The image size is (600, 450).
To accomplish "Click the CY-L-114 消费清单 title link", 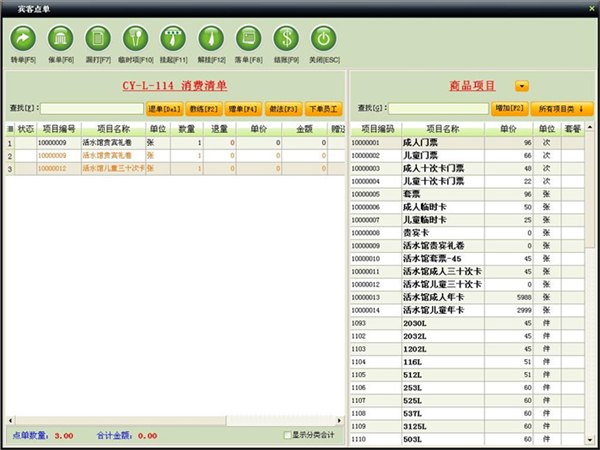I will click(175, 86).
